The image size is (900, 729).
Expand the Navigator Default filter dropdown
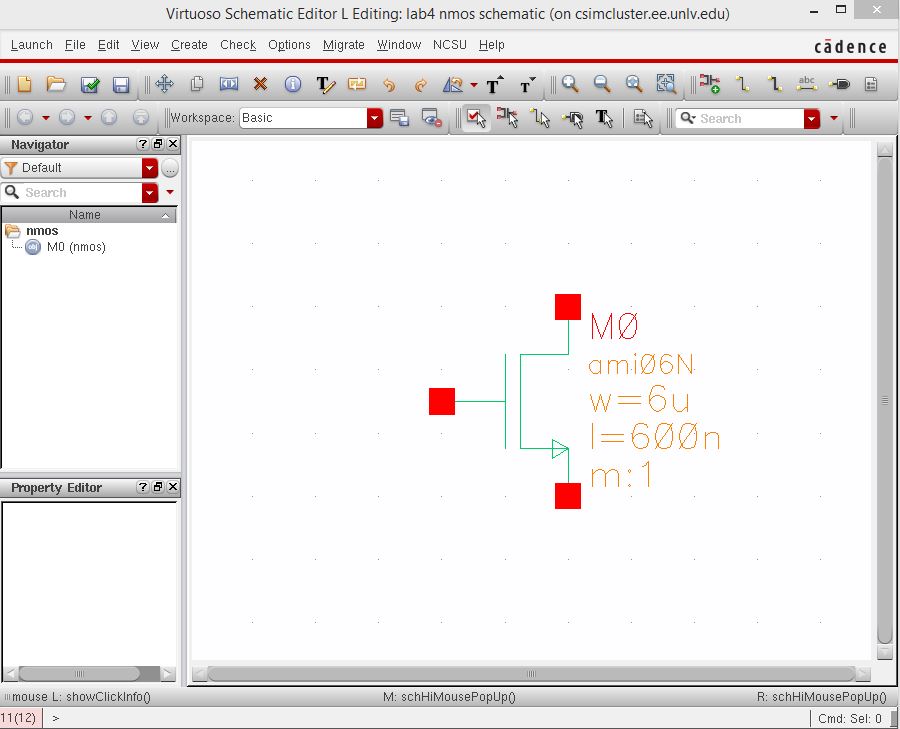pos(150,168)
